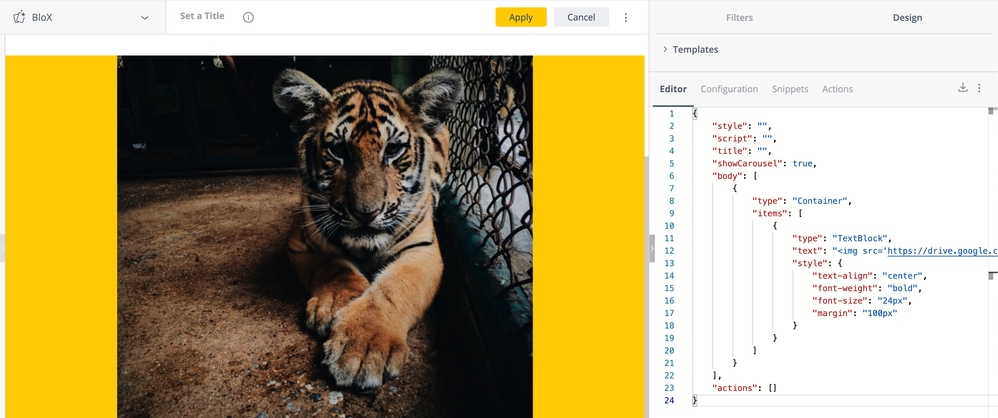Click the collapse handle on the left edge
The image size is (998, 418).
point(3,248)
